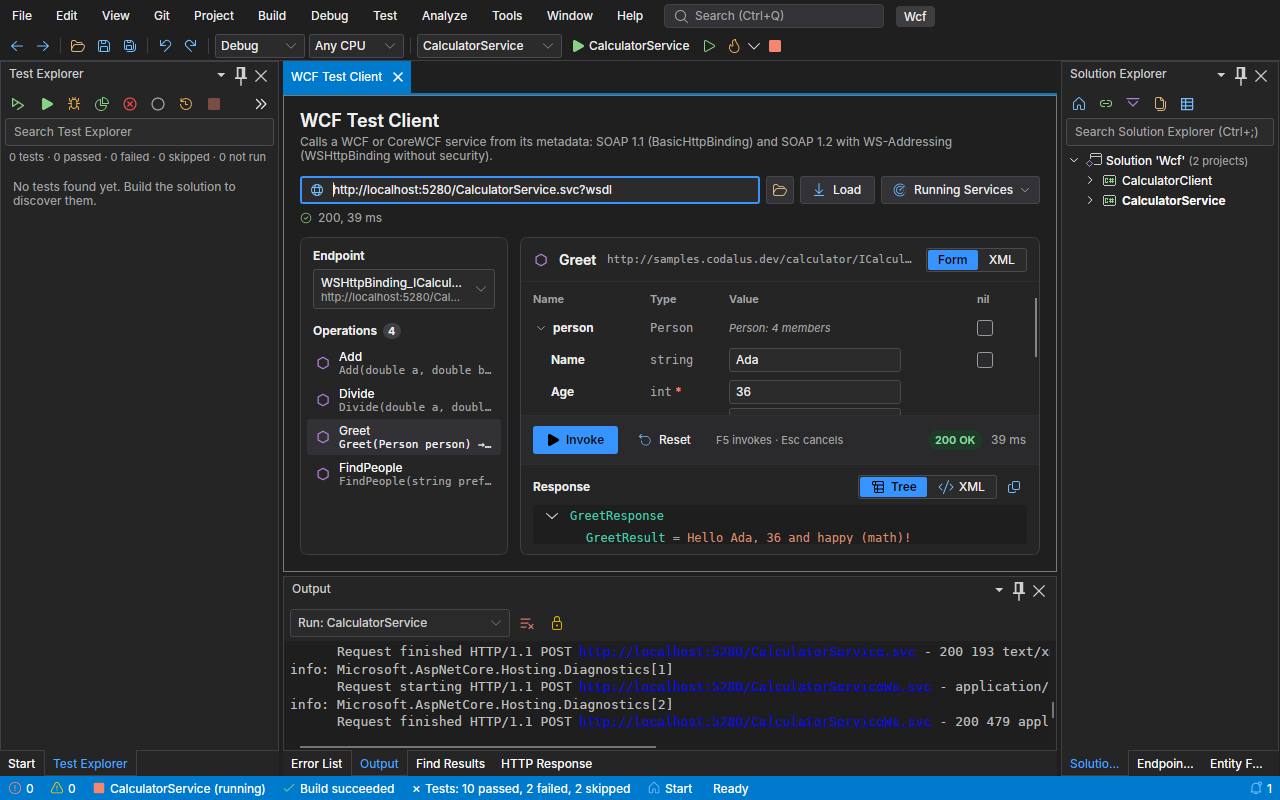Check the nil checkbox for Name row
The image size is (1280, 800).
[985, 360]
